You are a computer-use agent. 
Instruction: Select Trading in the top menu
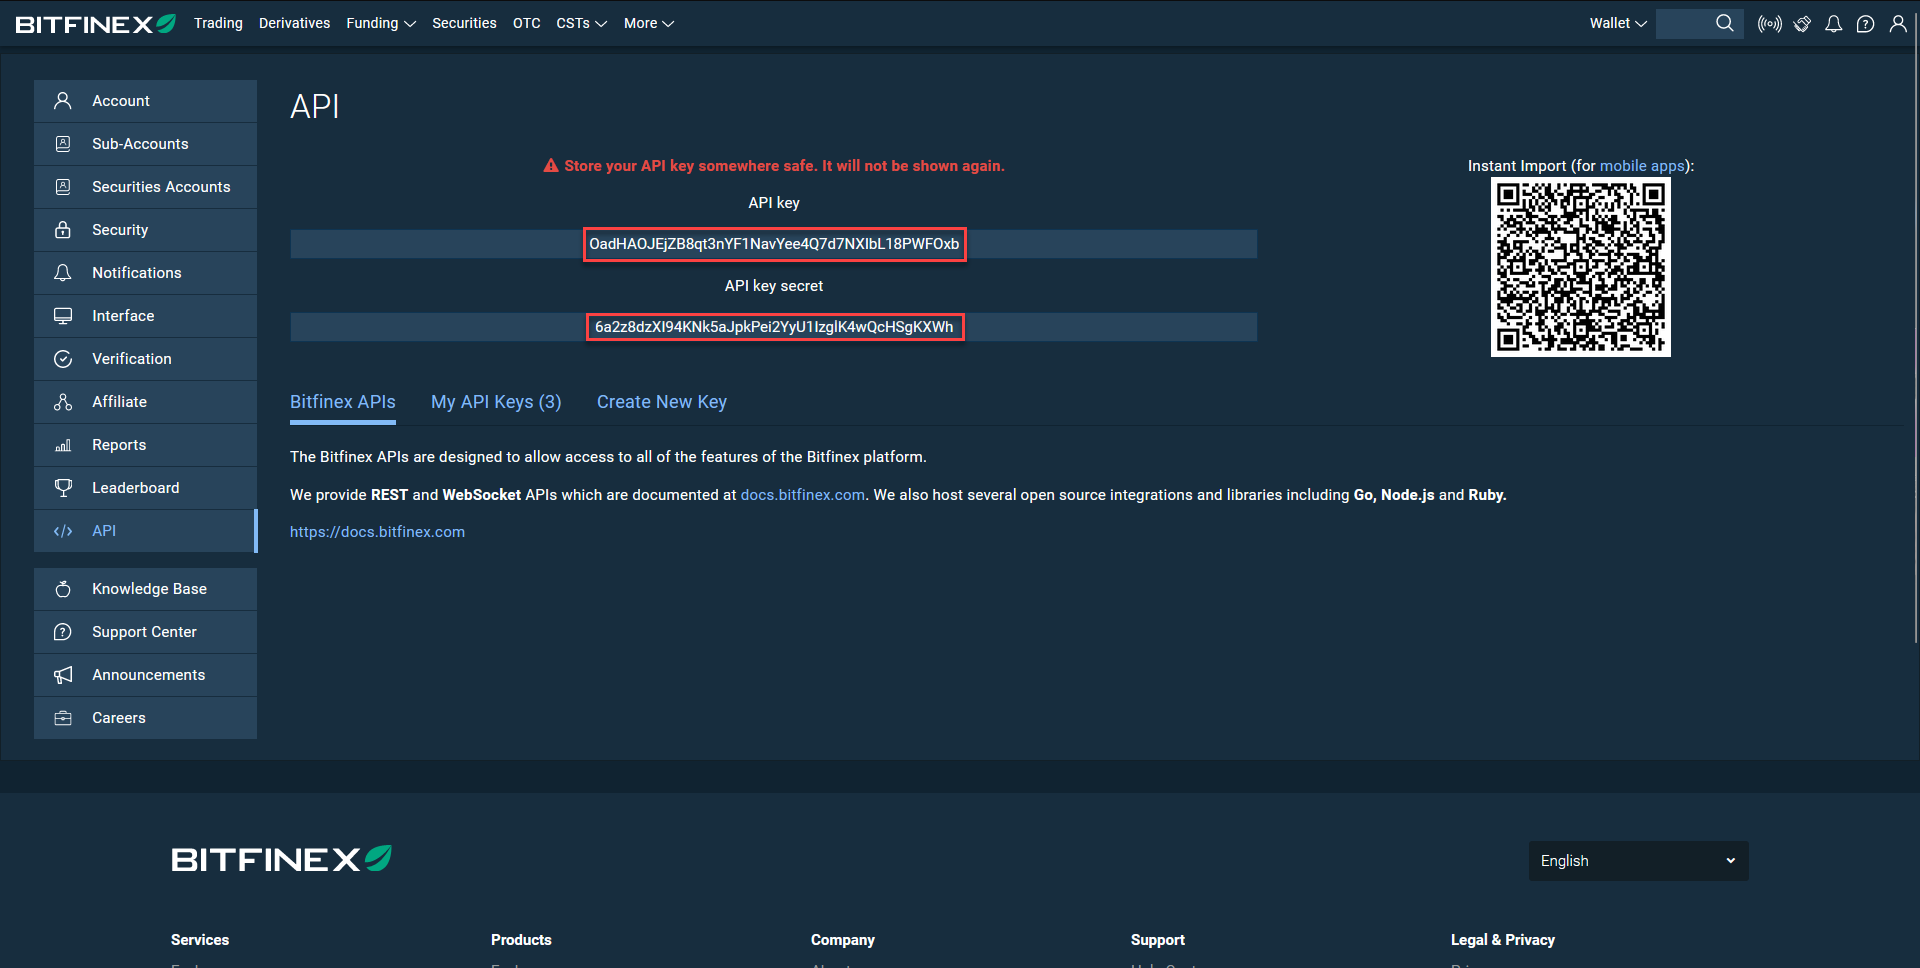218,23
